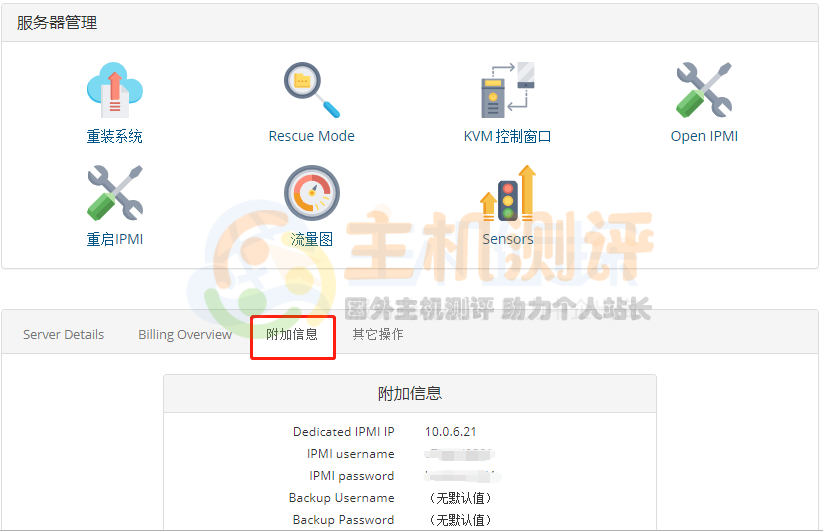Switch to the Billing Overview tab
Image resolution: width=823 pixels, height=531 pixels.
pyautogui.click(x=185, y=334)
